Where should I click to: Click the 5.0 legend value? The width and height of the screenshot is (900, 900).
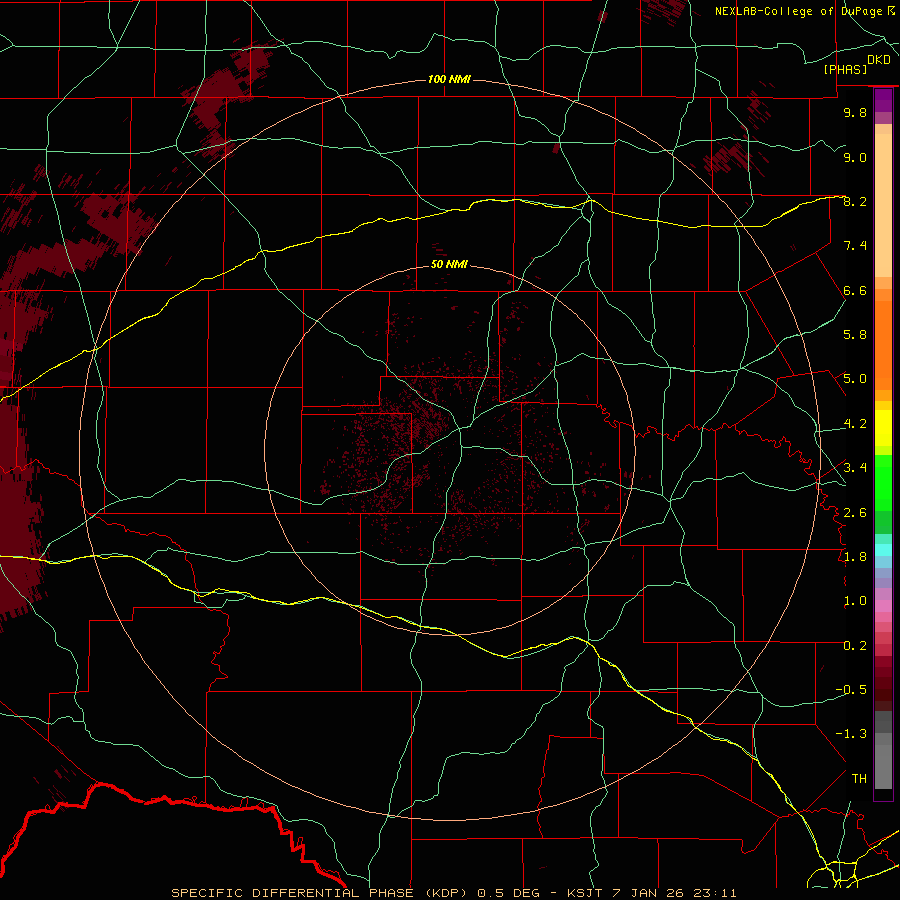click(x=855, y=379)
